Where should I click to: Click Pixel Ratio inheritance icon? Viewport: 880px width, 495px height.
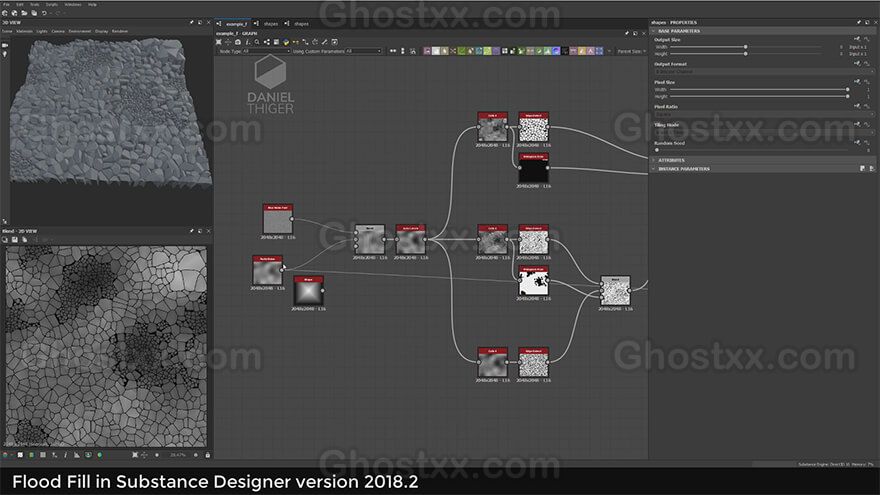857,106
